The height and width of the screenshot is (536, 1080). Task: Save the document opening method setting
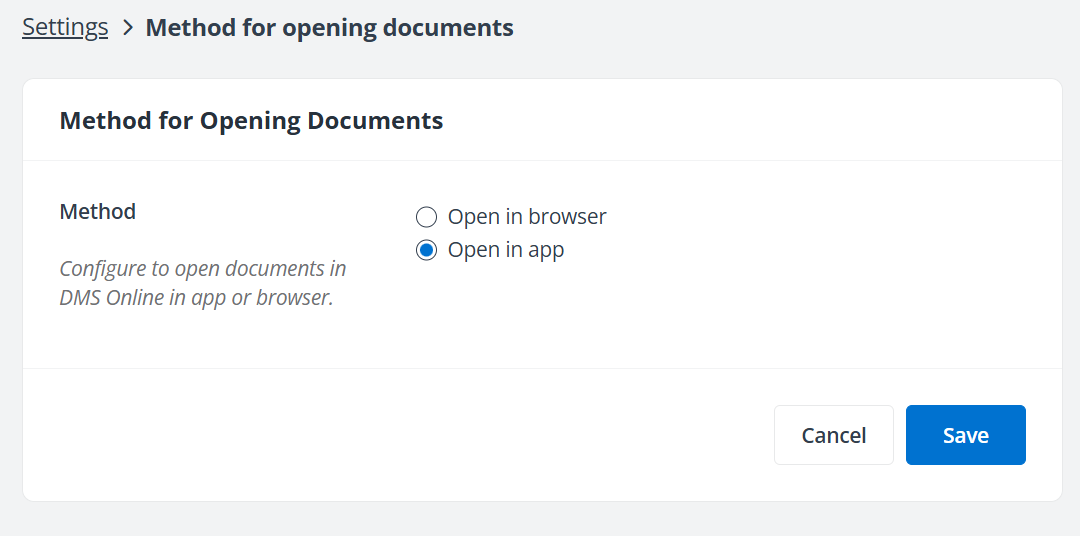965,435
